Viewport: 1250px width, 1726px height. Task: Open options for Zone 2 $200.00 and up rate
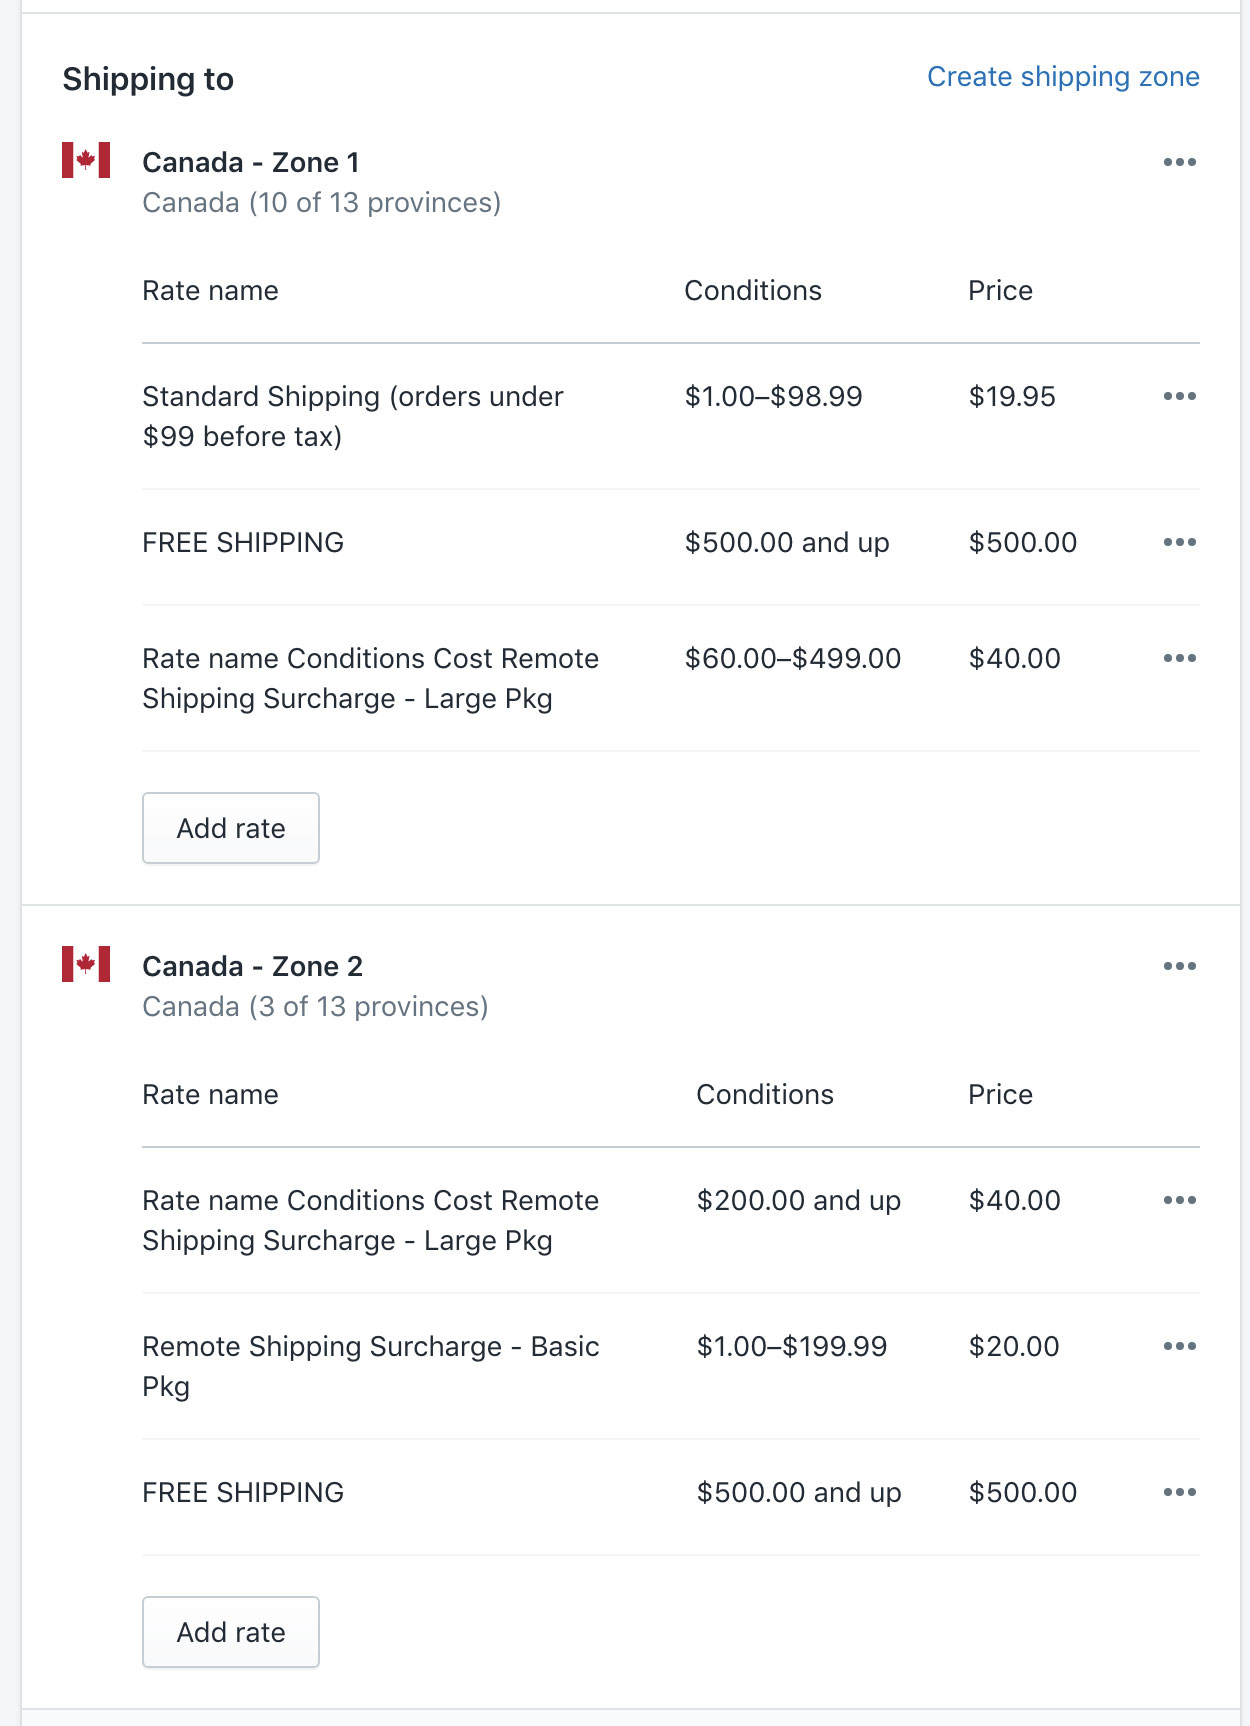[x=1179, y=1200]
